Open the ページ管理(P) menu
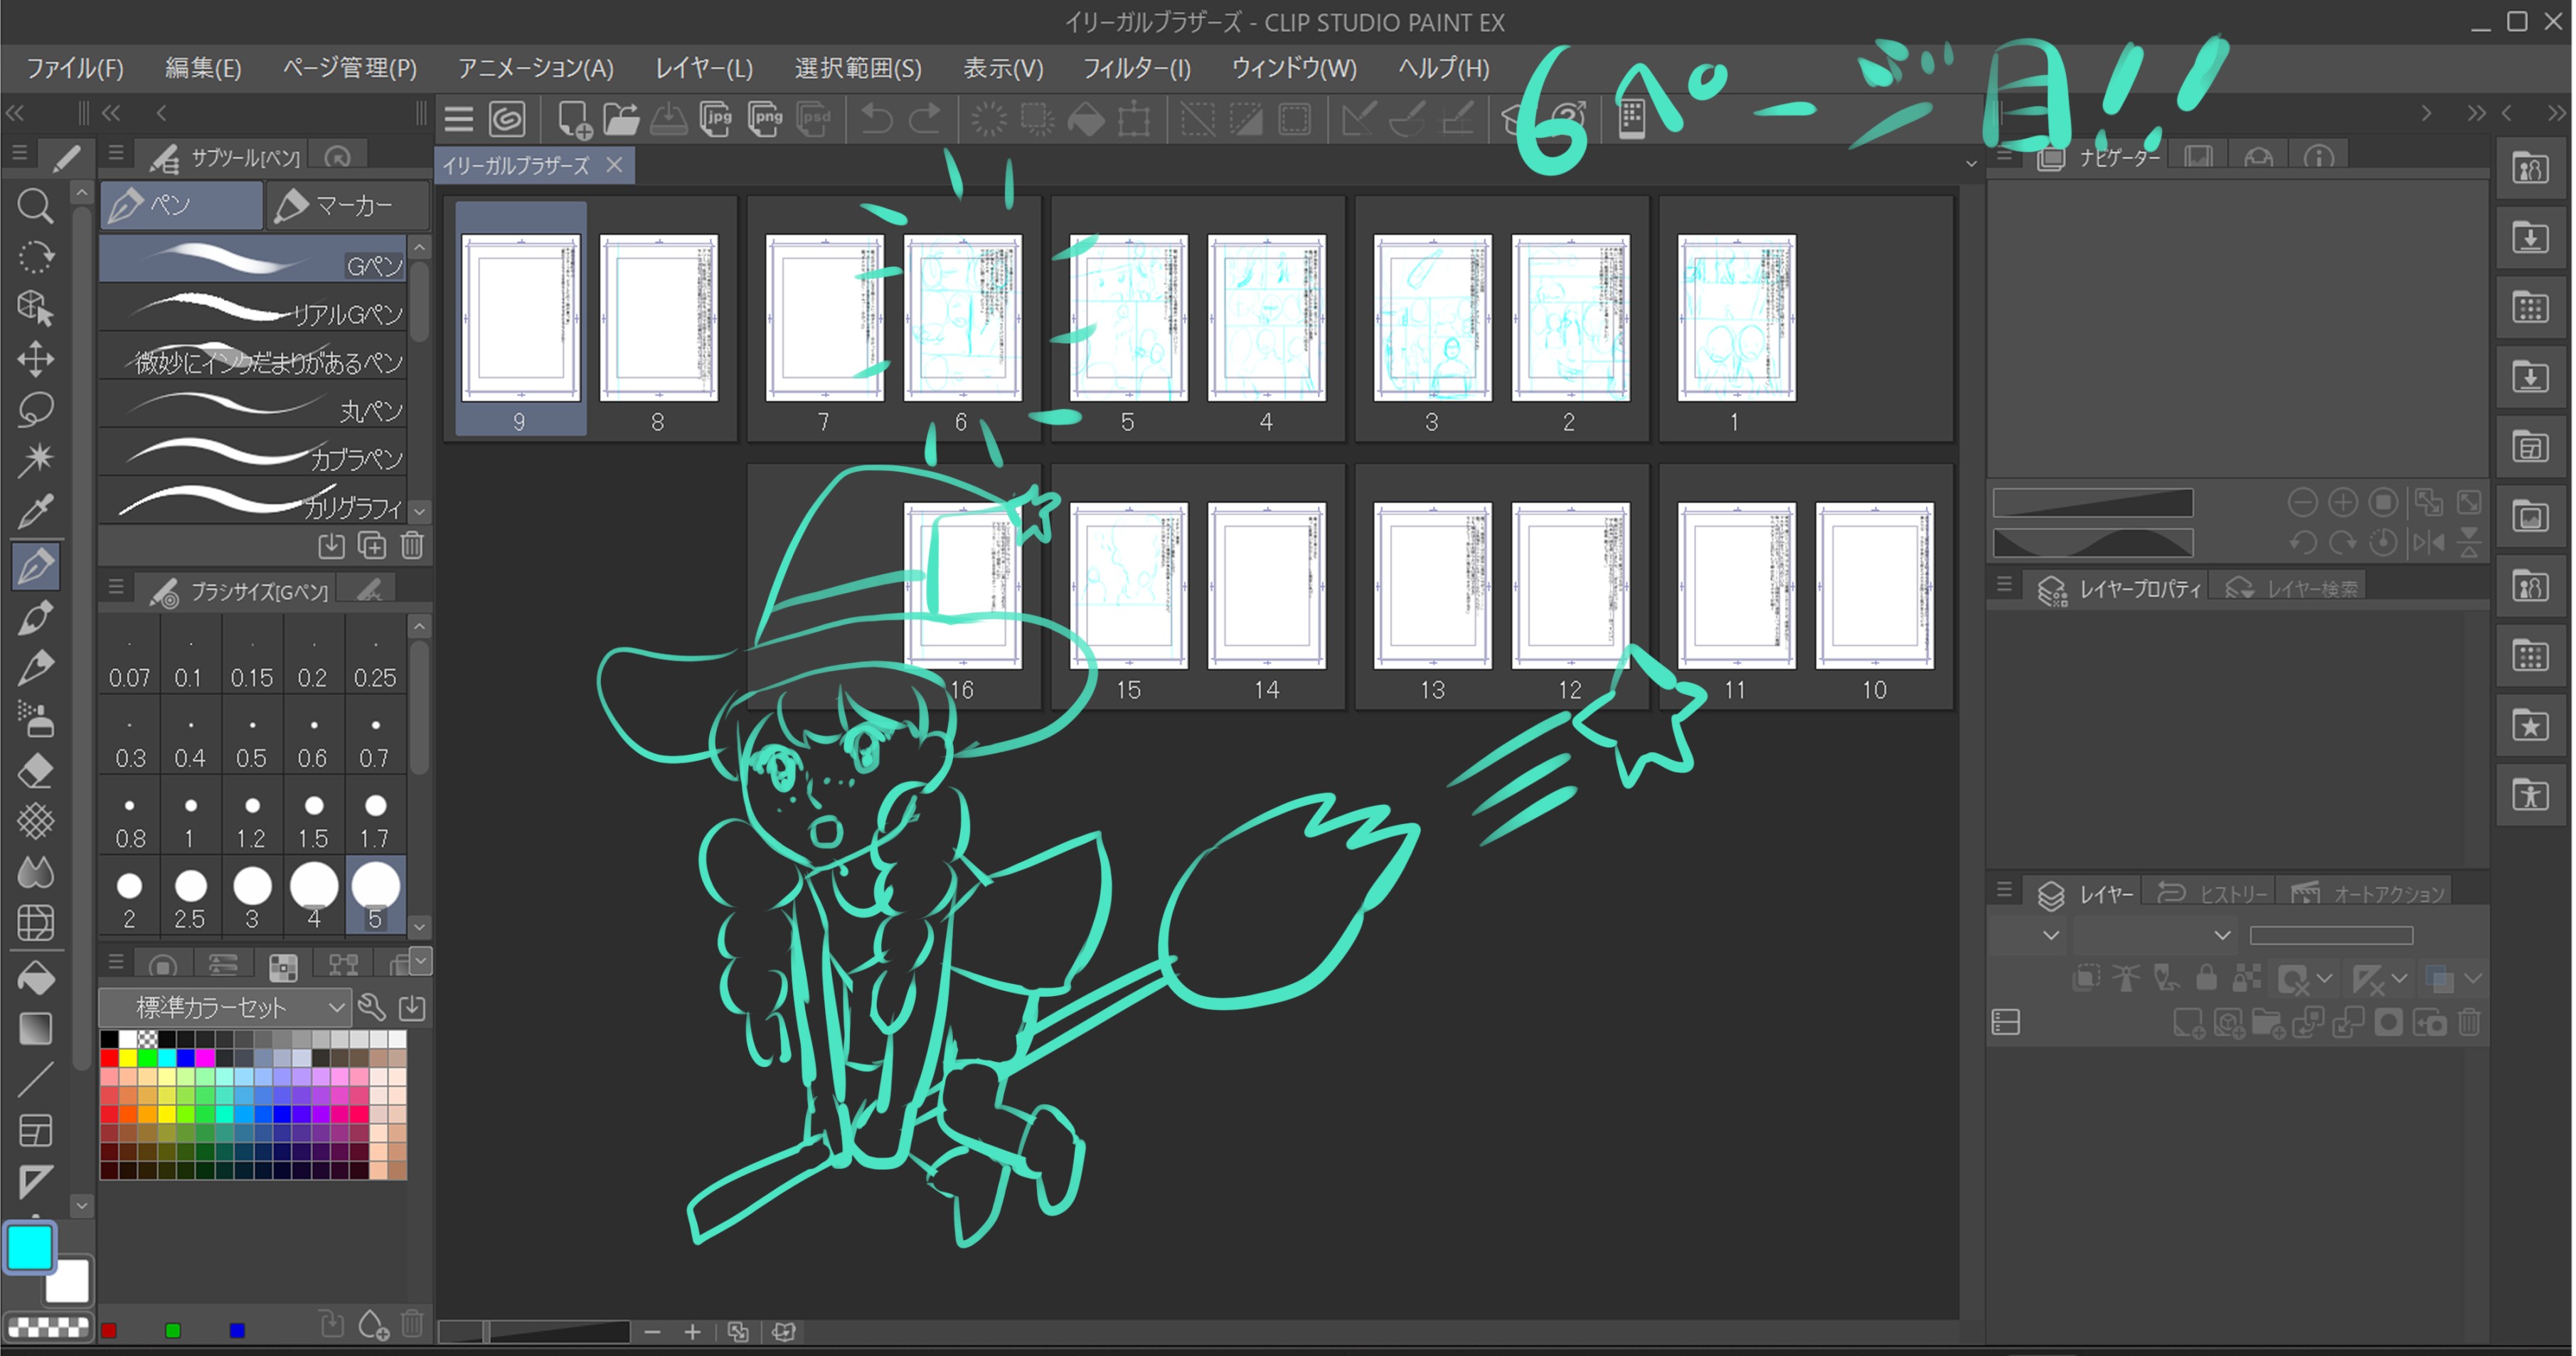Image resolution: width=2576 pixels, height=1356 pixels. (x=349, y=68)
